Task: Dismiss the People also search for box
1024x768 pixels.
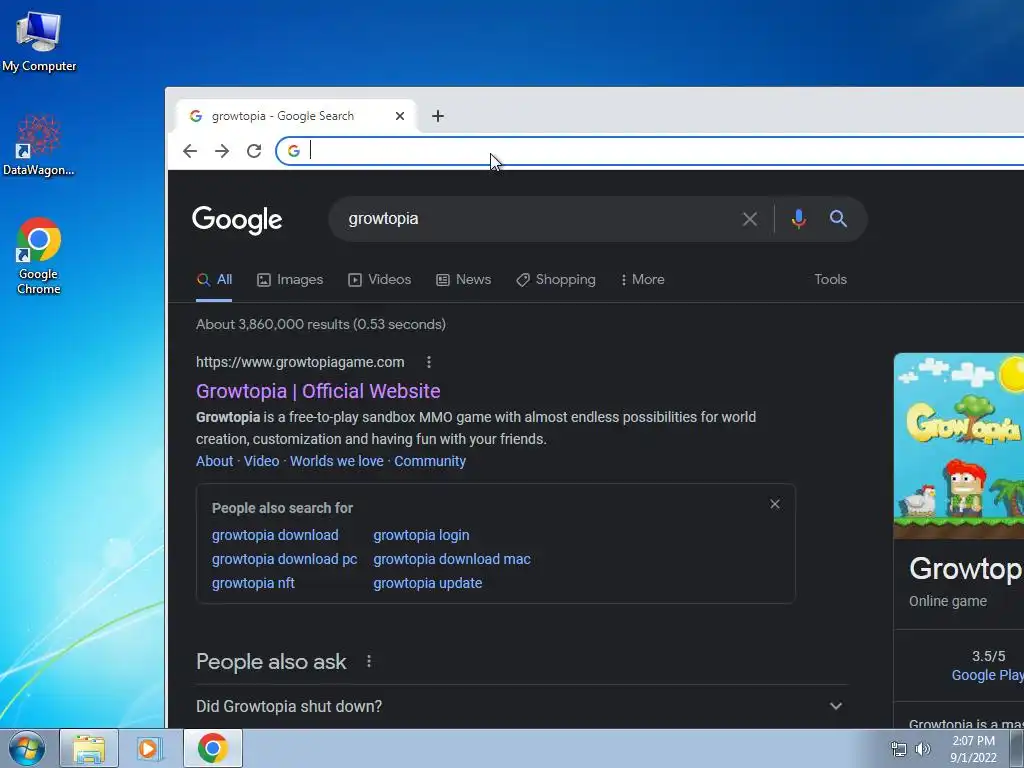Action: [775, 504]
